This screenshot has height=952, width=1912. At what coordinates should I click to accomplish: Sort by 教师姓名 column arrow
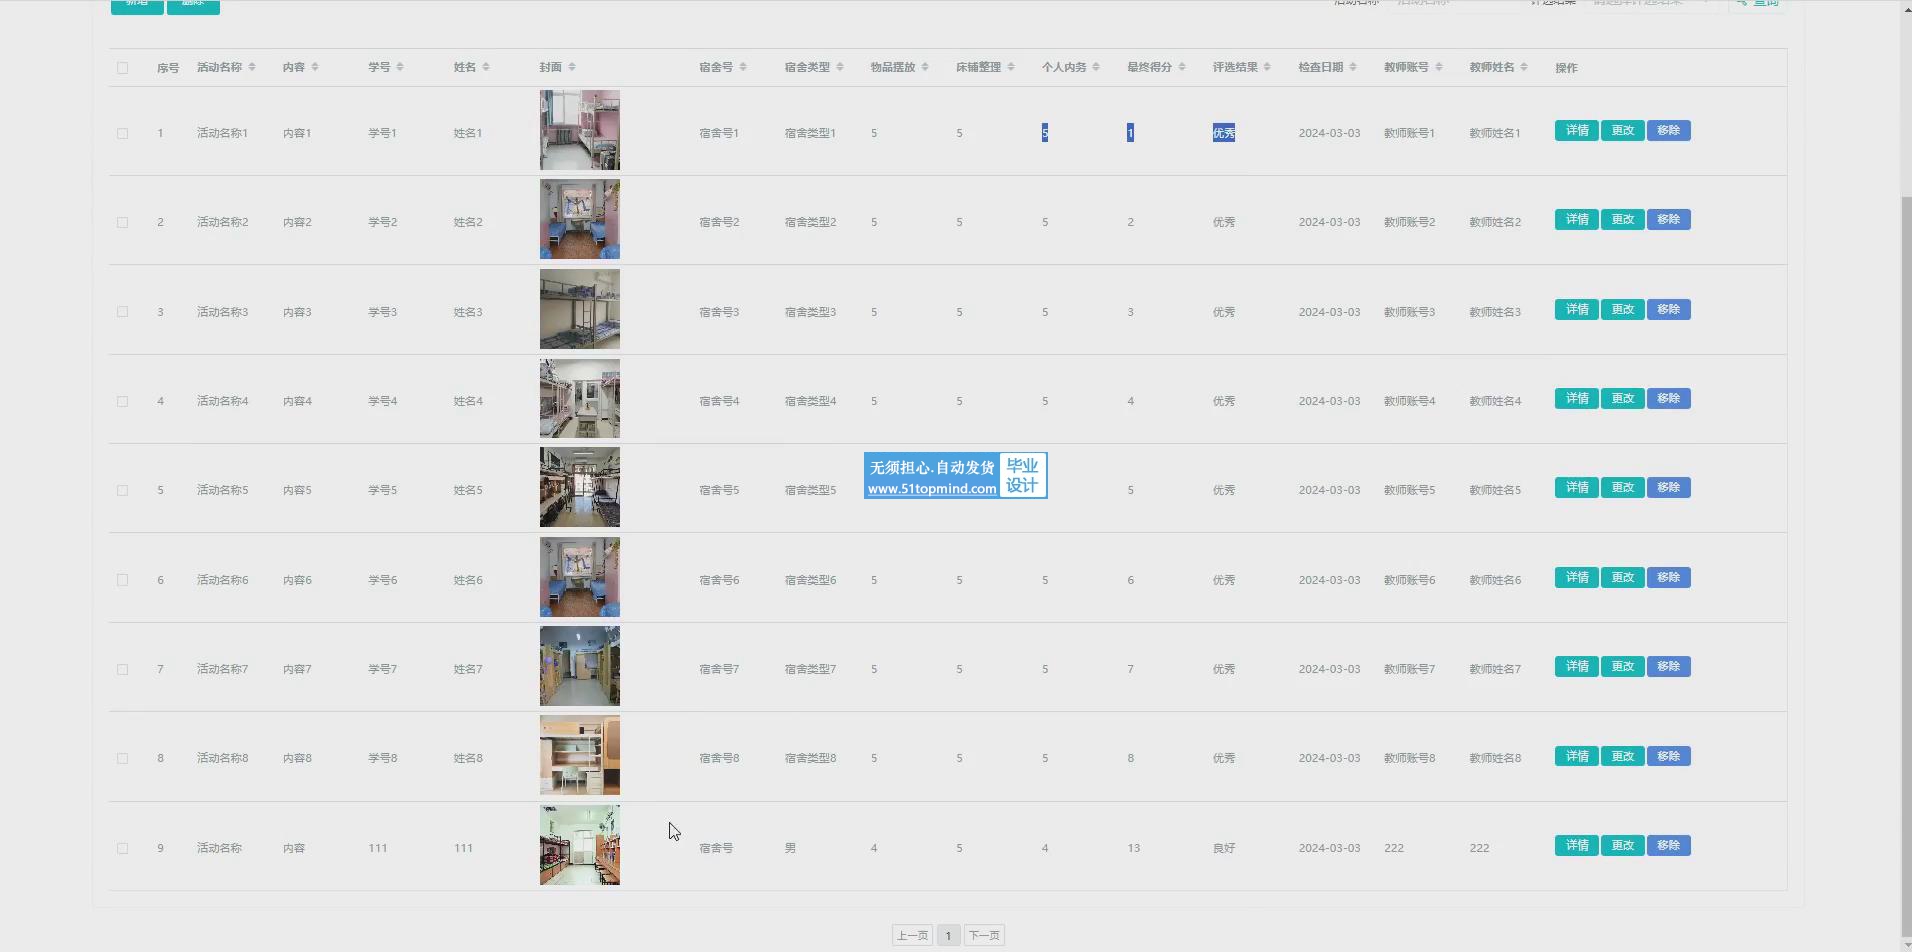click(1524, 67)
